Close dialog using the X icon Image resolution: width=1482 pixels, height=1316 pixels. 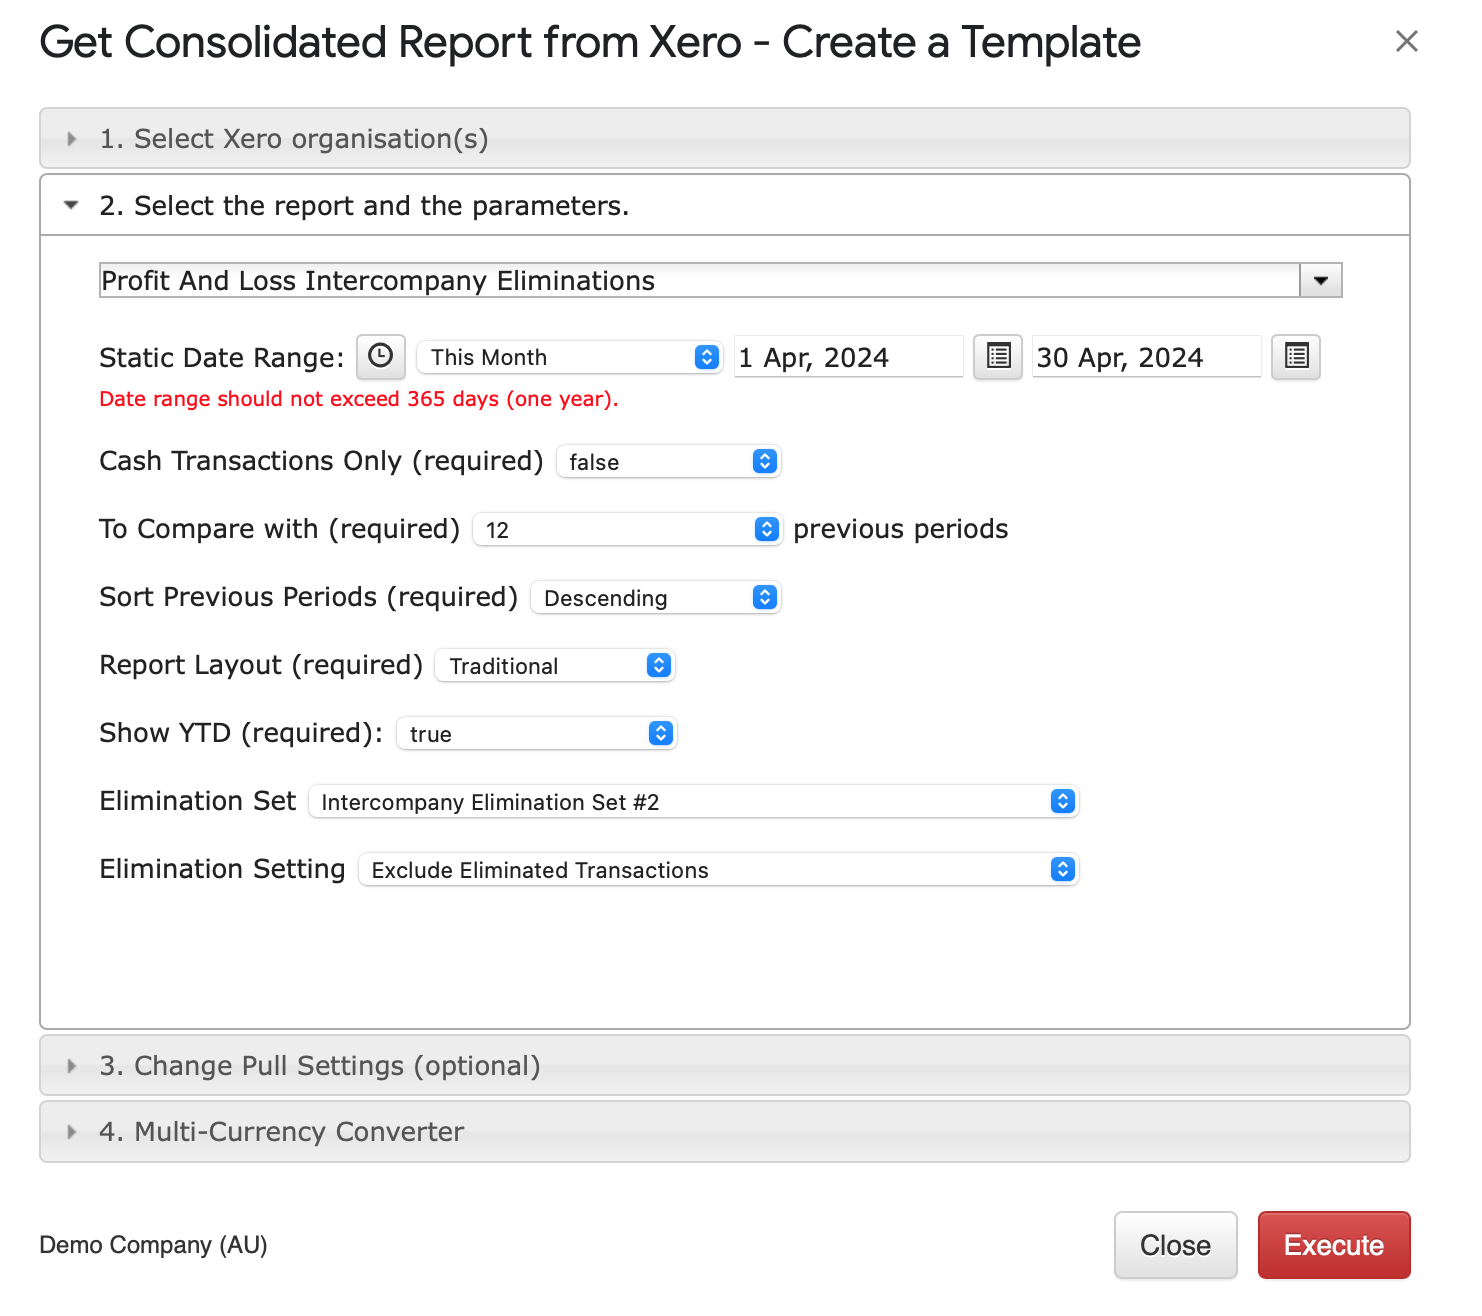[x=1406, y=42]
